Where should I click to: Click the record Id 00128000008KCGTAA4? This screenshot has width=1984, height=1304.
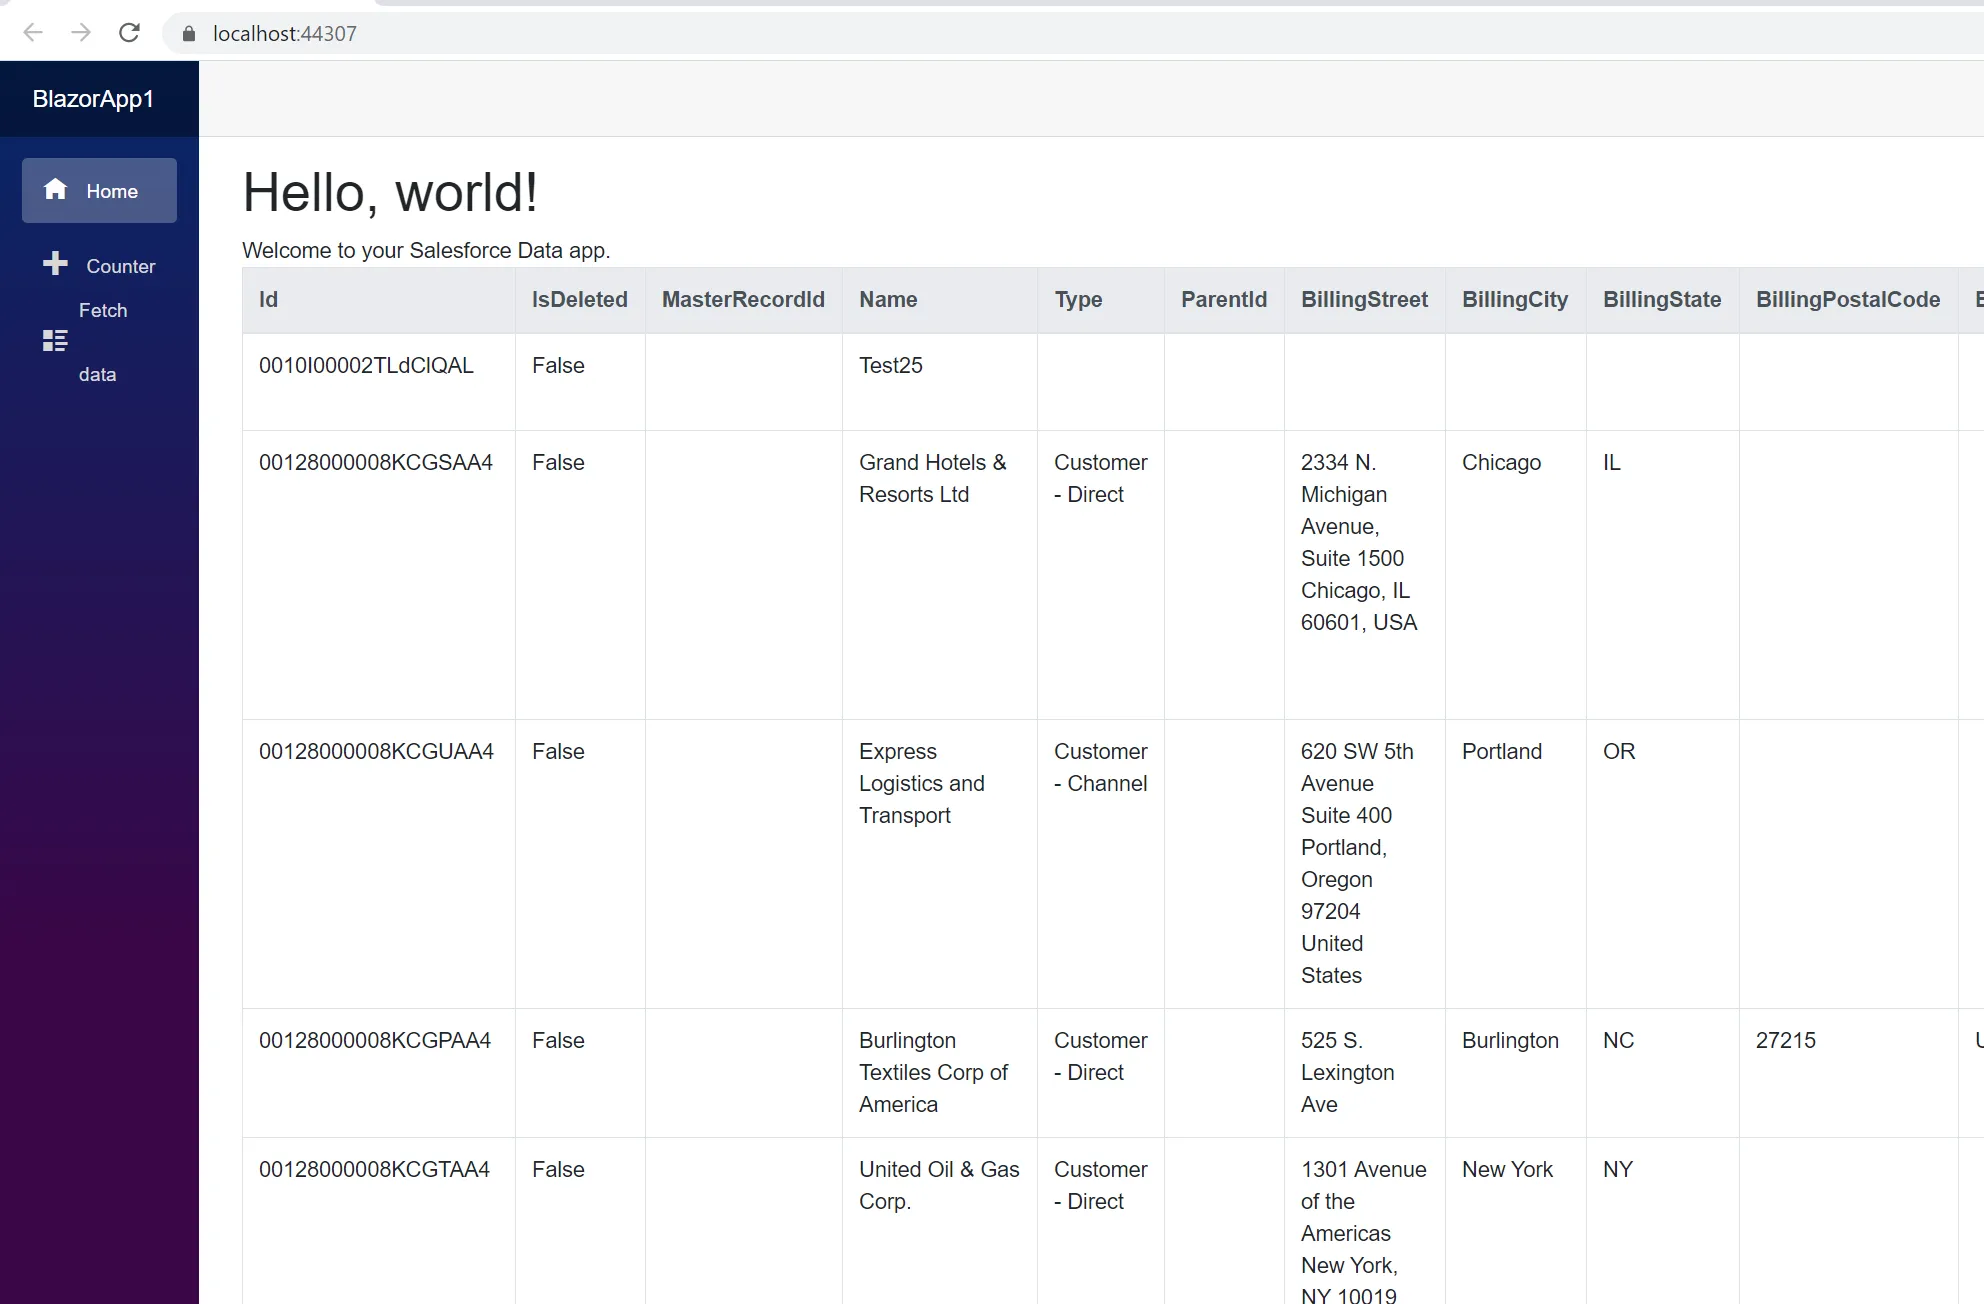tap(373, 1168)
